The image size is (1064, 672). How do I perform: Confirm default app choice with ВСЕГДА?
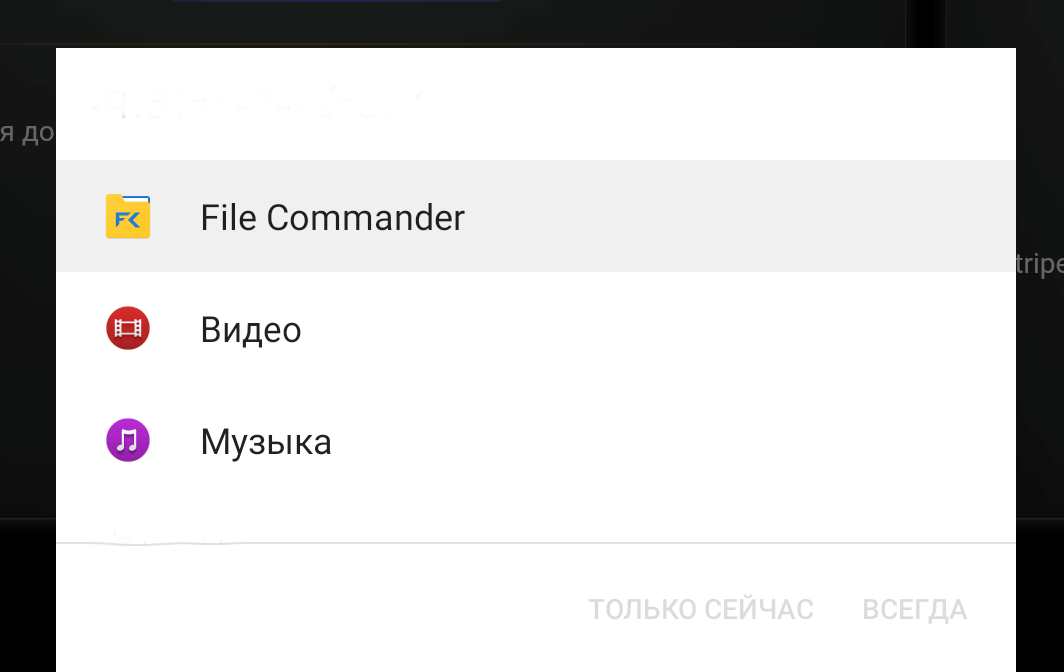(x=913, y=609)
